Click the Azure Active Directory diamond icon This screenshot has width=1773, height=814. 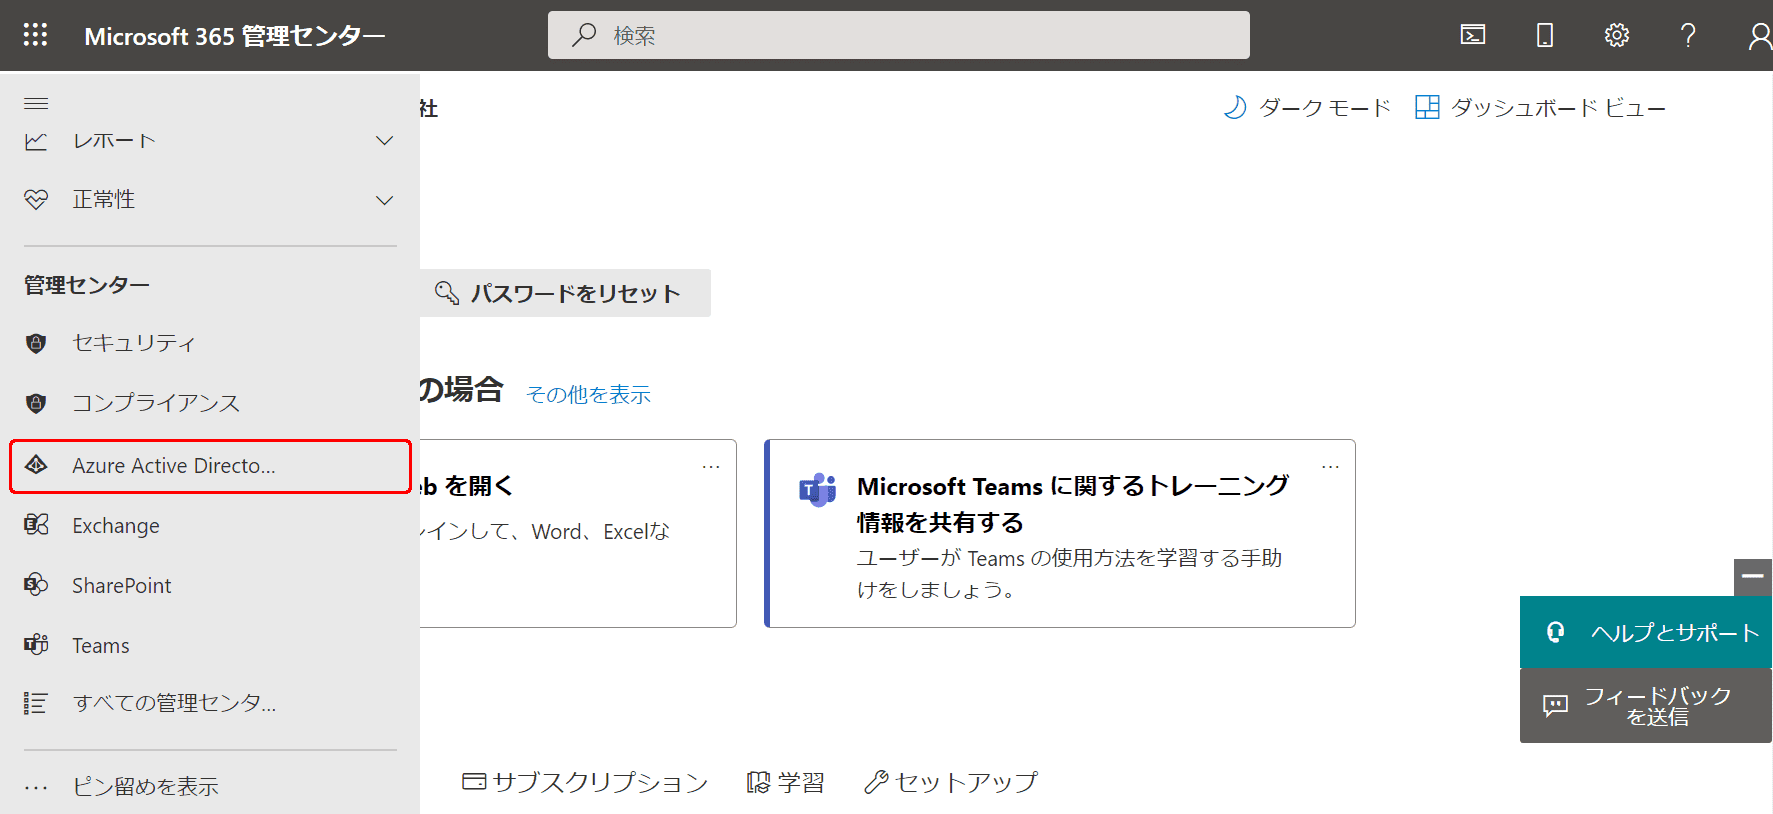(36, 465)
